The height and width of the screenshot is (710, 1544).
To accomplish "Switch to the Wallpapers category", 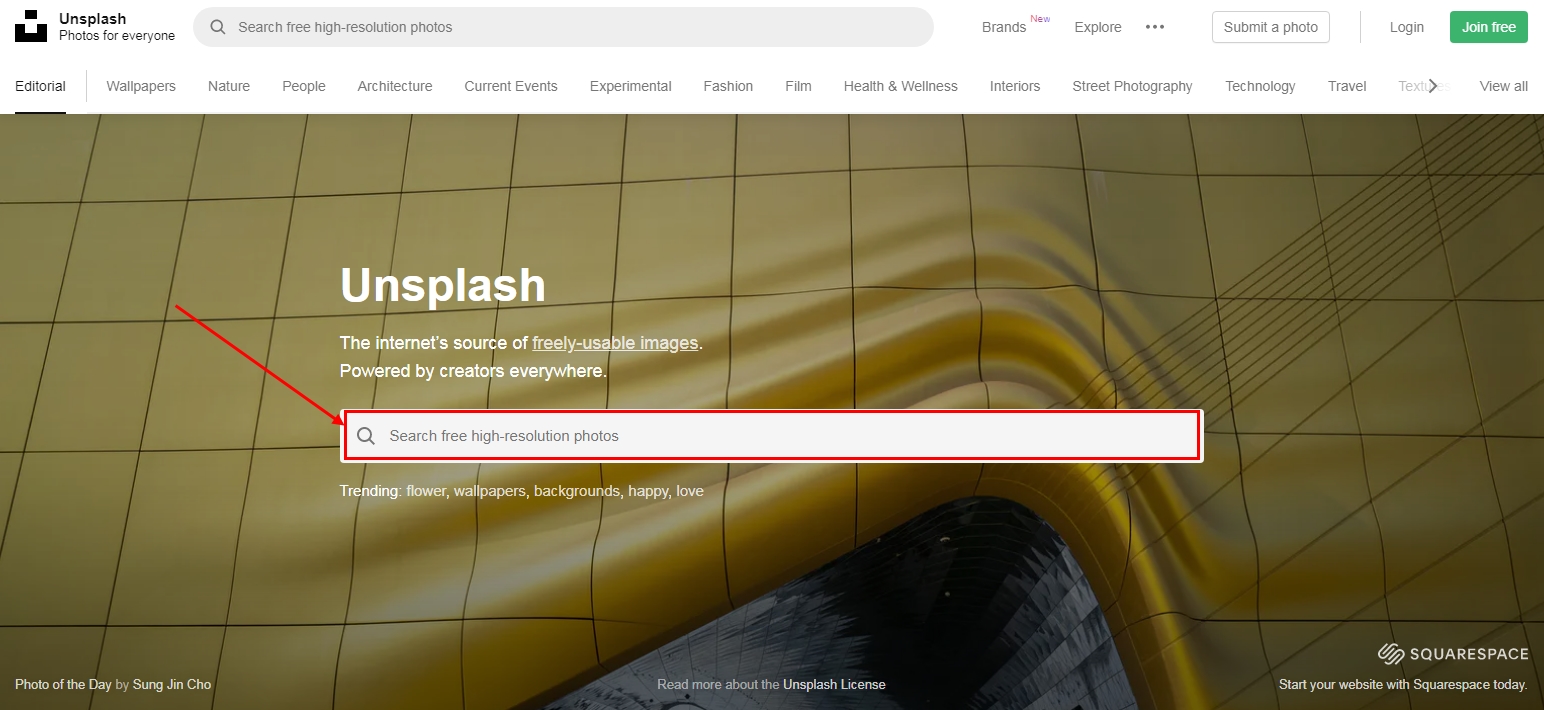I will 141,86.
